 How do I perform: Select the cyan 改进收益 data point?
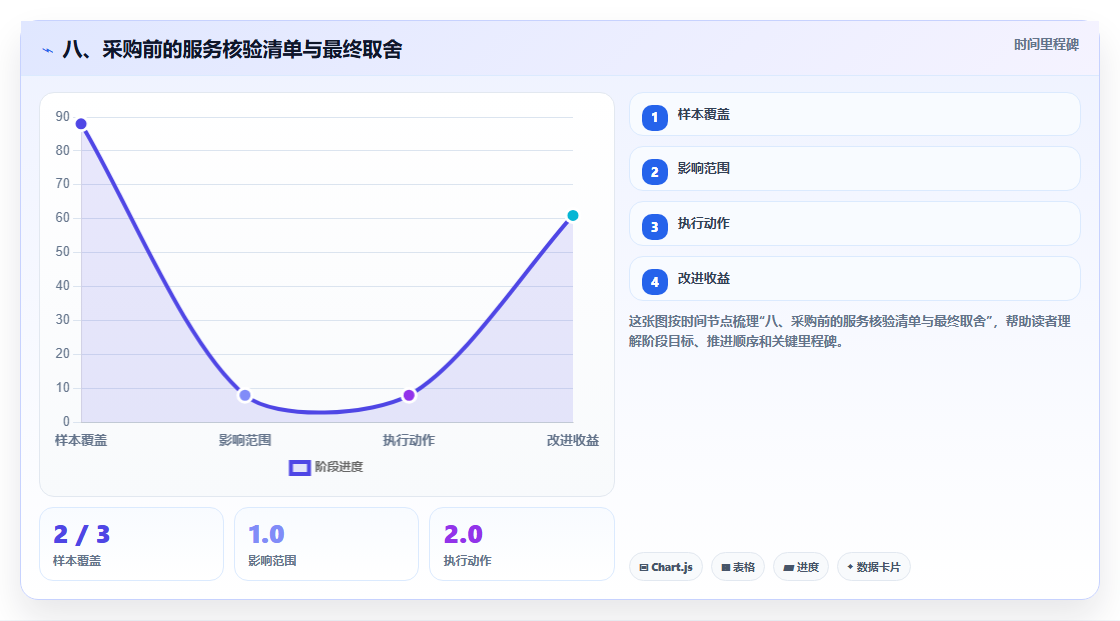click(572, 215)
